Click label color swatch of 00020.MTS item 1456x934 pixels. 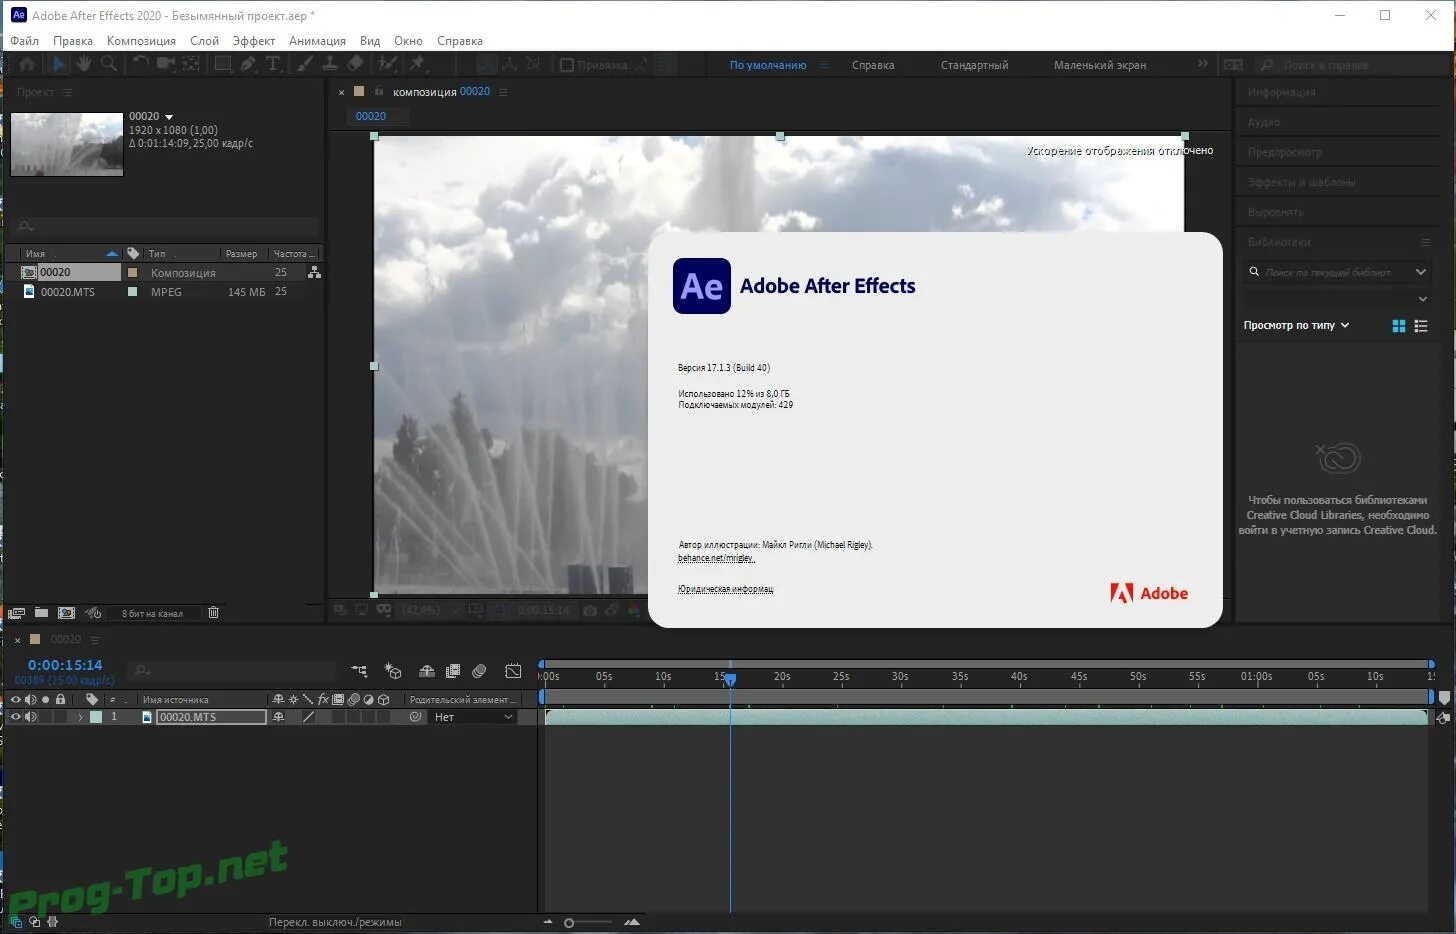point(132,292)
